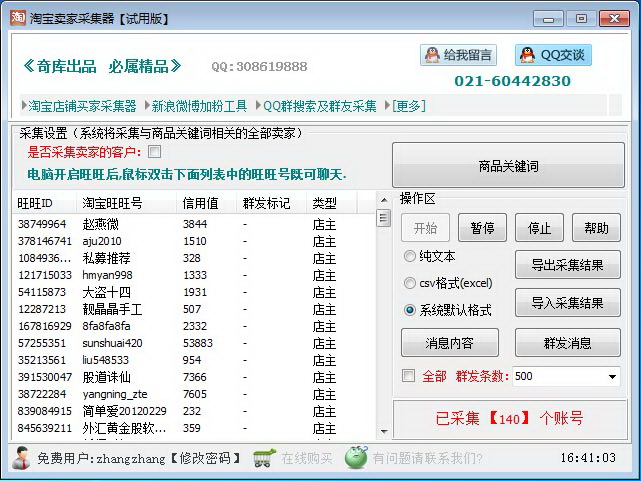Click the 商品关键词 button
The width and height of the screenshot is (641, 481).
(508, 165)
